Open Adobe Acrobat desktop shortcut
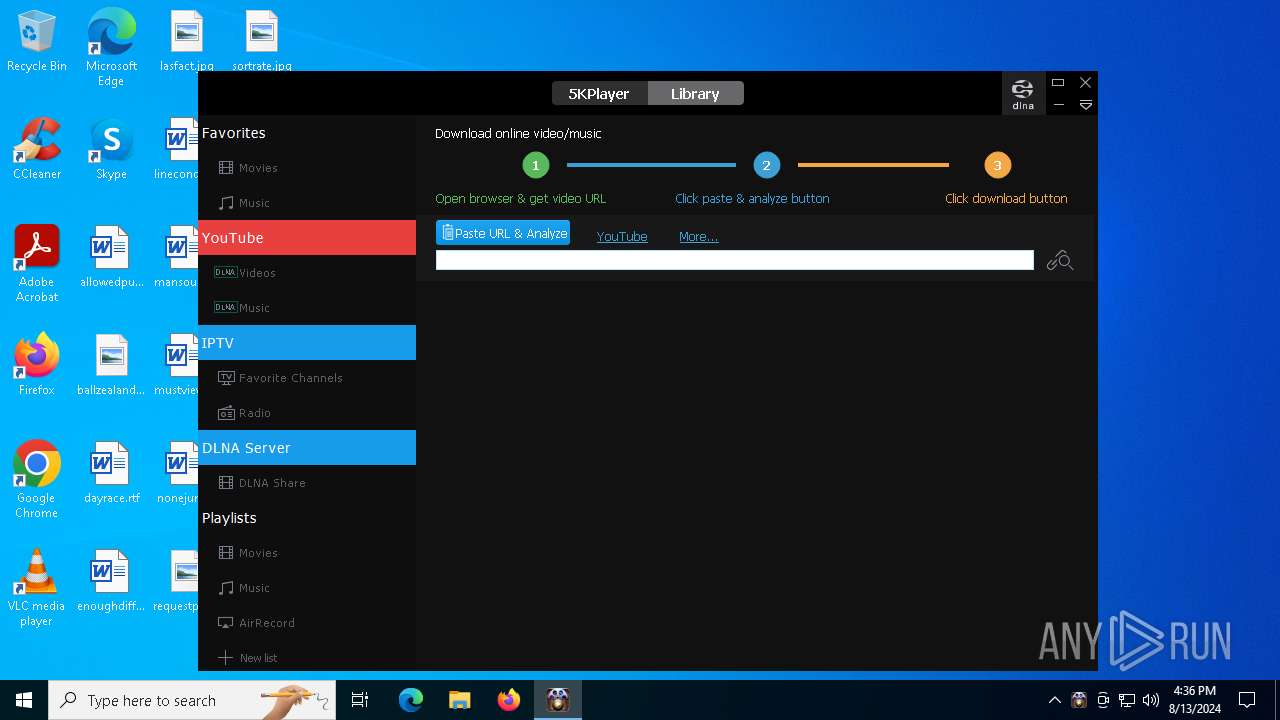 click(x=37, y=264)
